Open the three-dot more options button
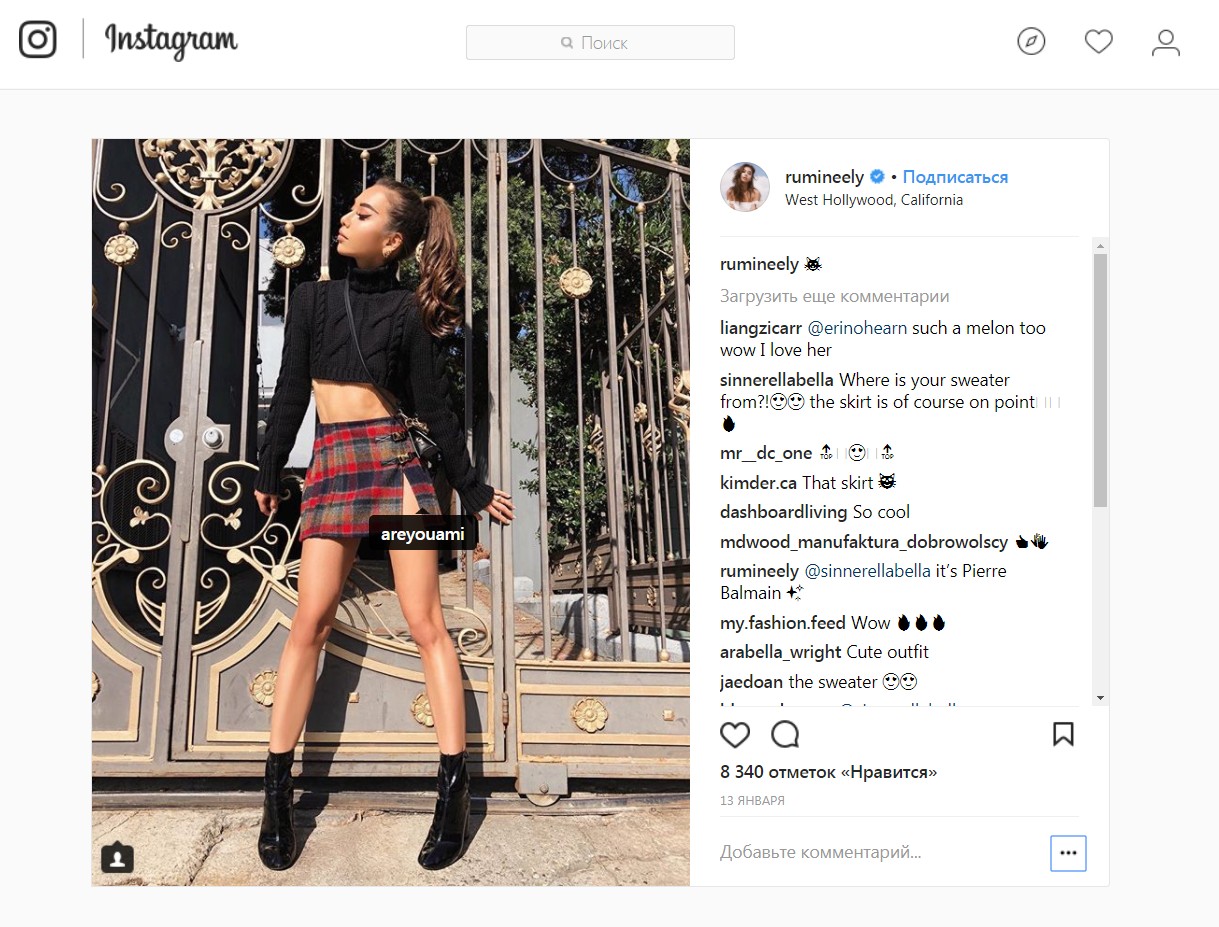The image size is (1219, 927). [x=1068, y=853]
